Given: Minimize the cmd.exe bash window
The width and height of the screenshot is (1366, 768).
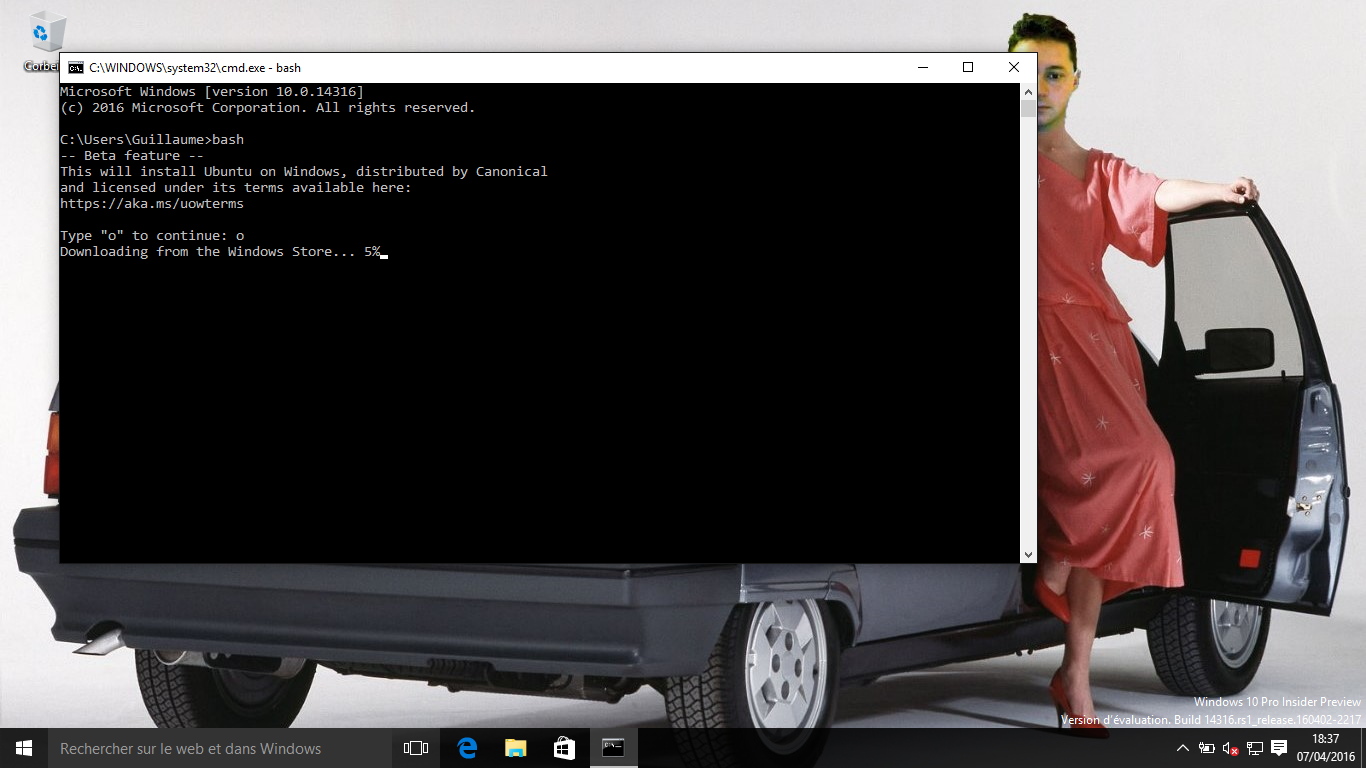Looking at the screenshot, I should (x=922, y=67).
